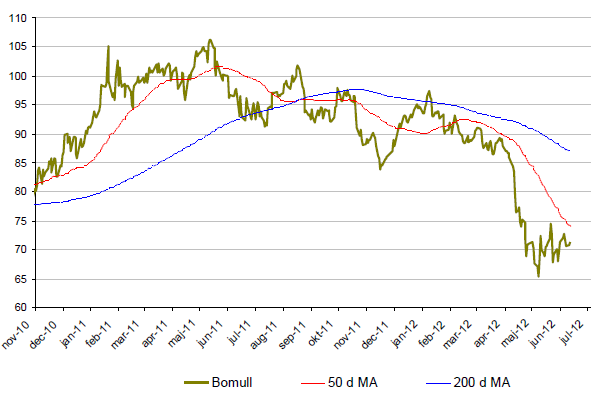Click the 110 value on the y-axis

coord(18,18)
